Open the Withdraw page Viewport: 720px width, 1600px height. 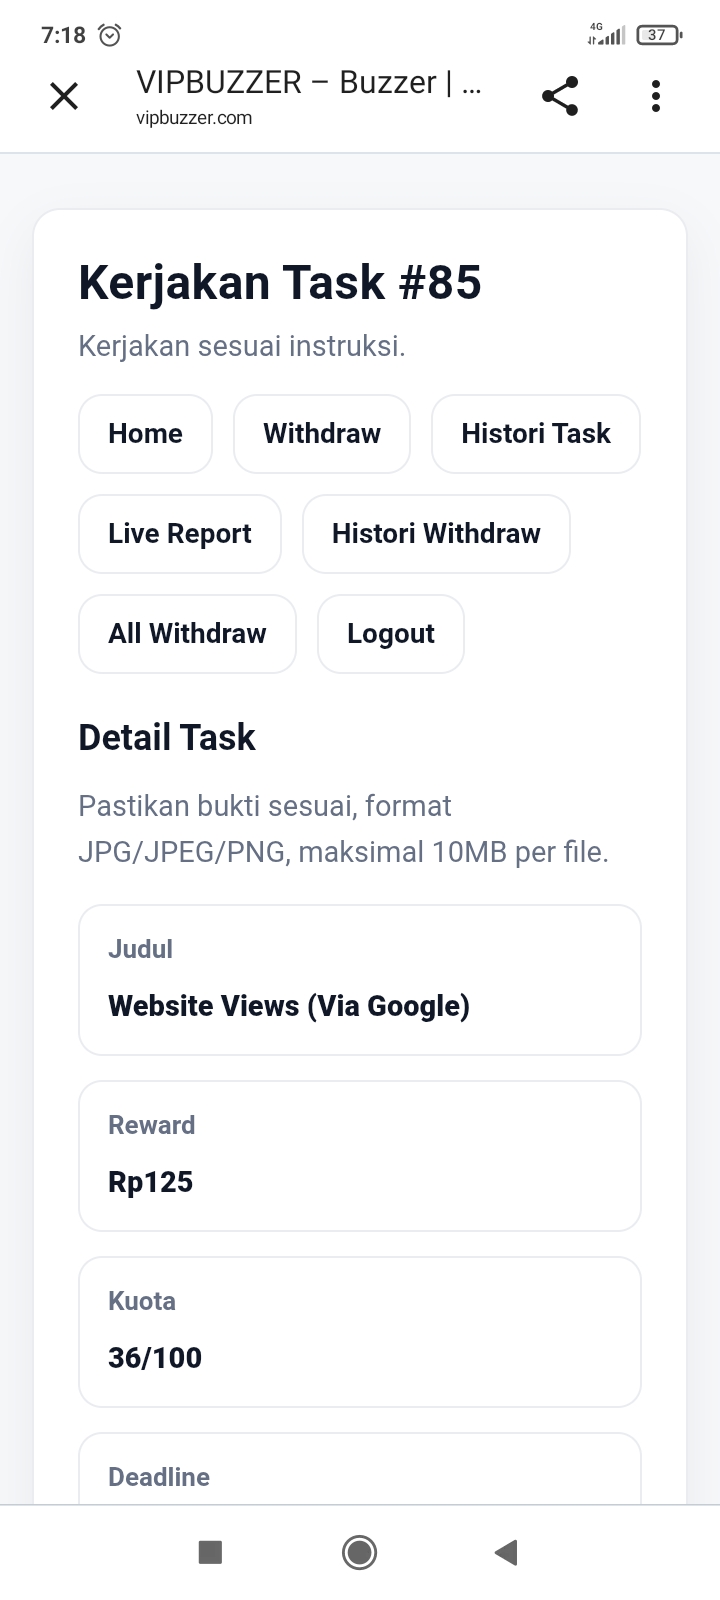coord(322,434)
